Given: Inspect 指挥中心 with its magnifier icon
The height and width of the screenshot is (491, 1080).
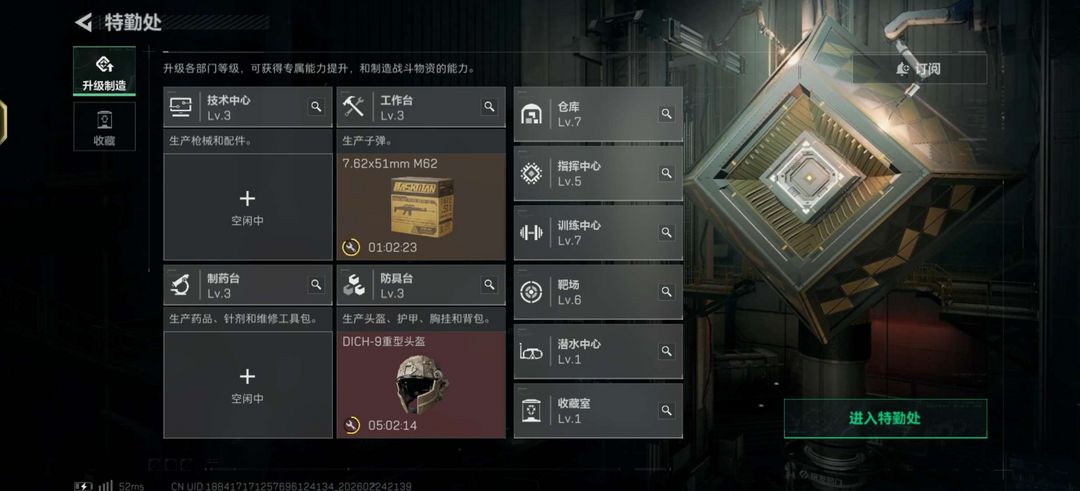Looking at the screenshot, I should tap(666, 174).
